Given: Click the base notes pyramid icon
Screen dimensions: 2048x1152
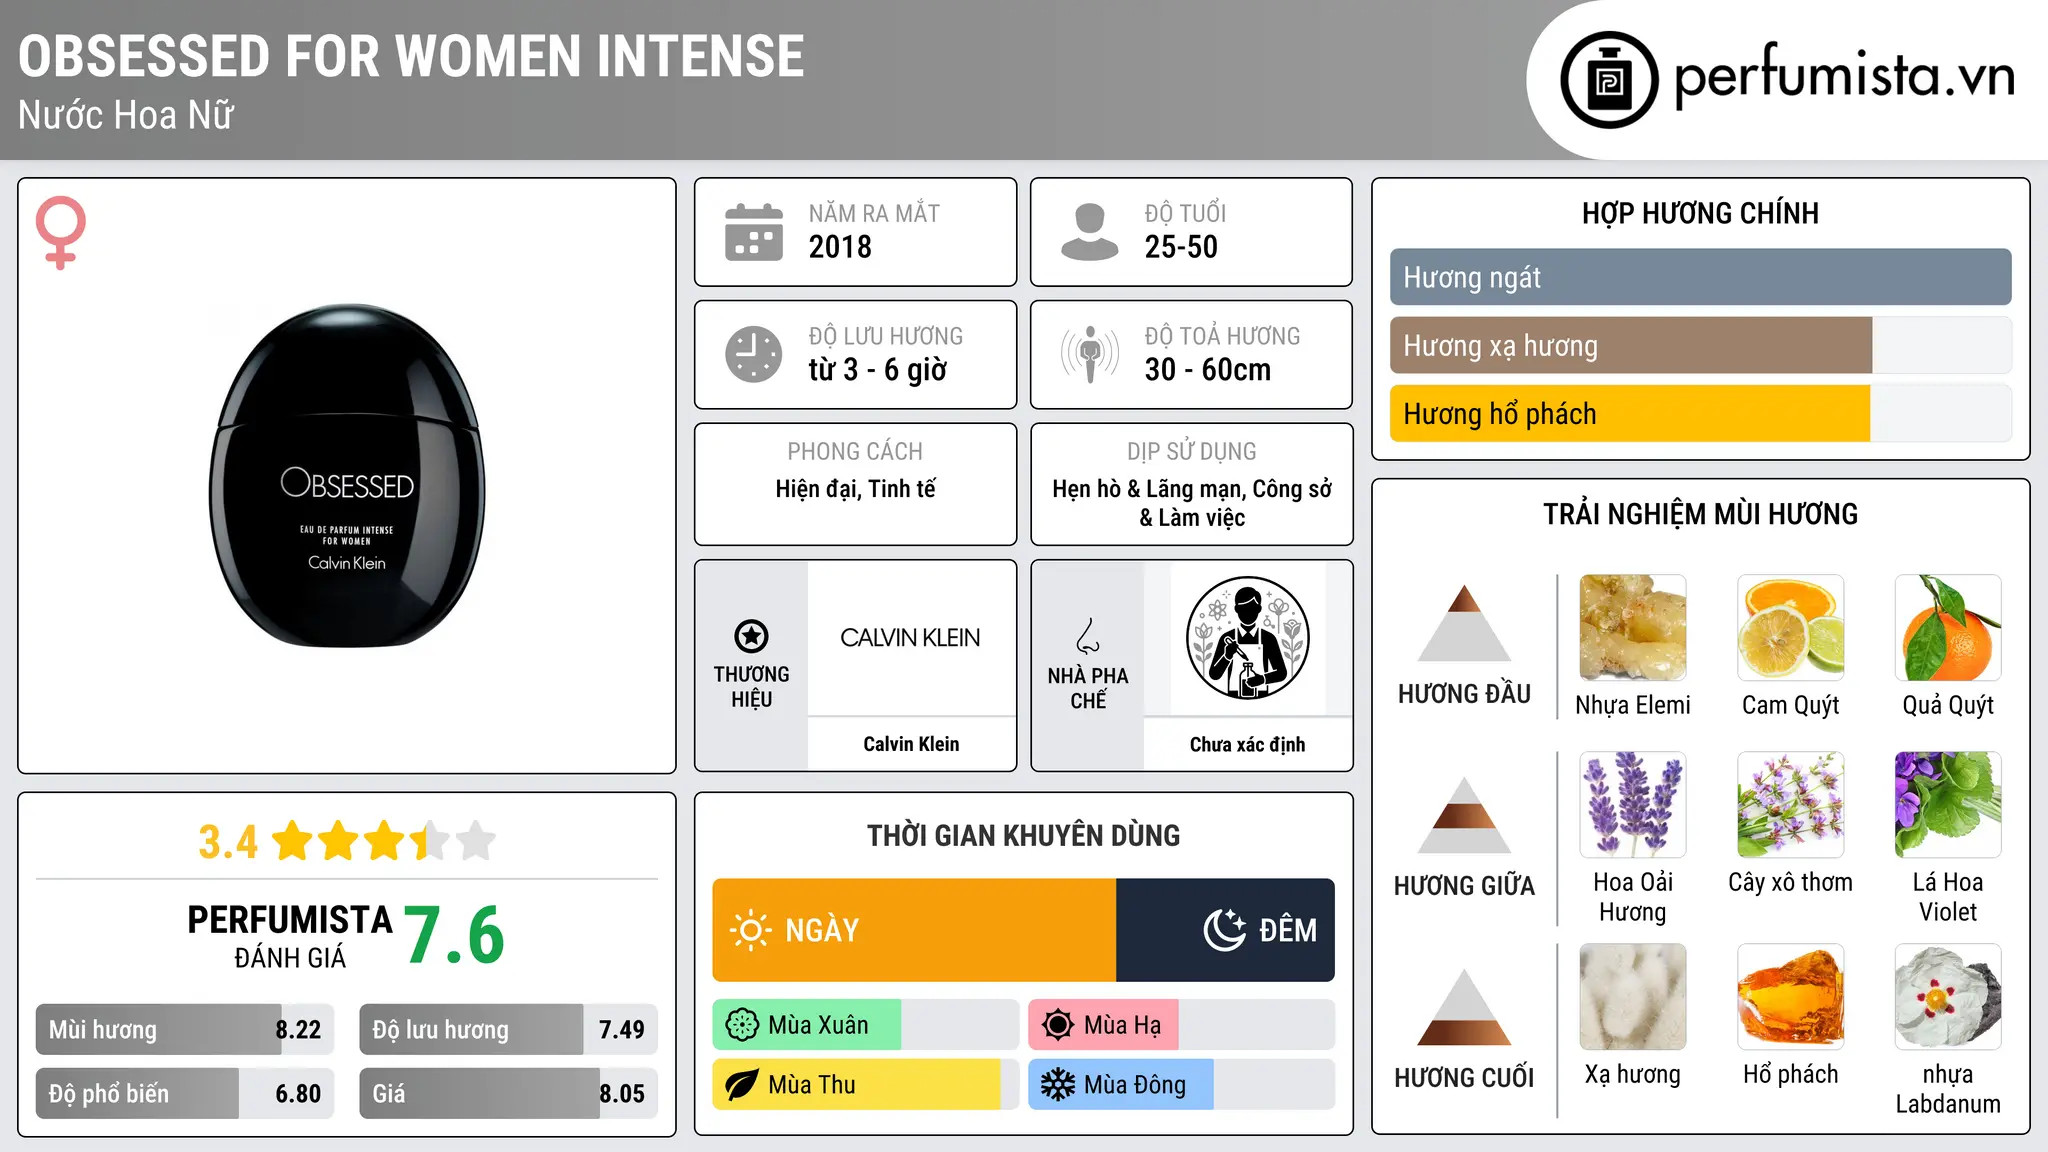Looking at the screenshot, I should click(x=1464, y=1007).
